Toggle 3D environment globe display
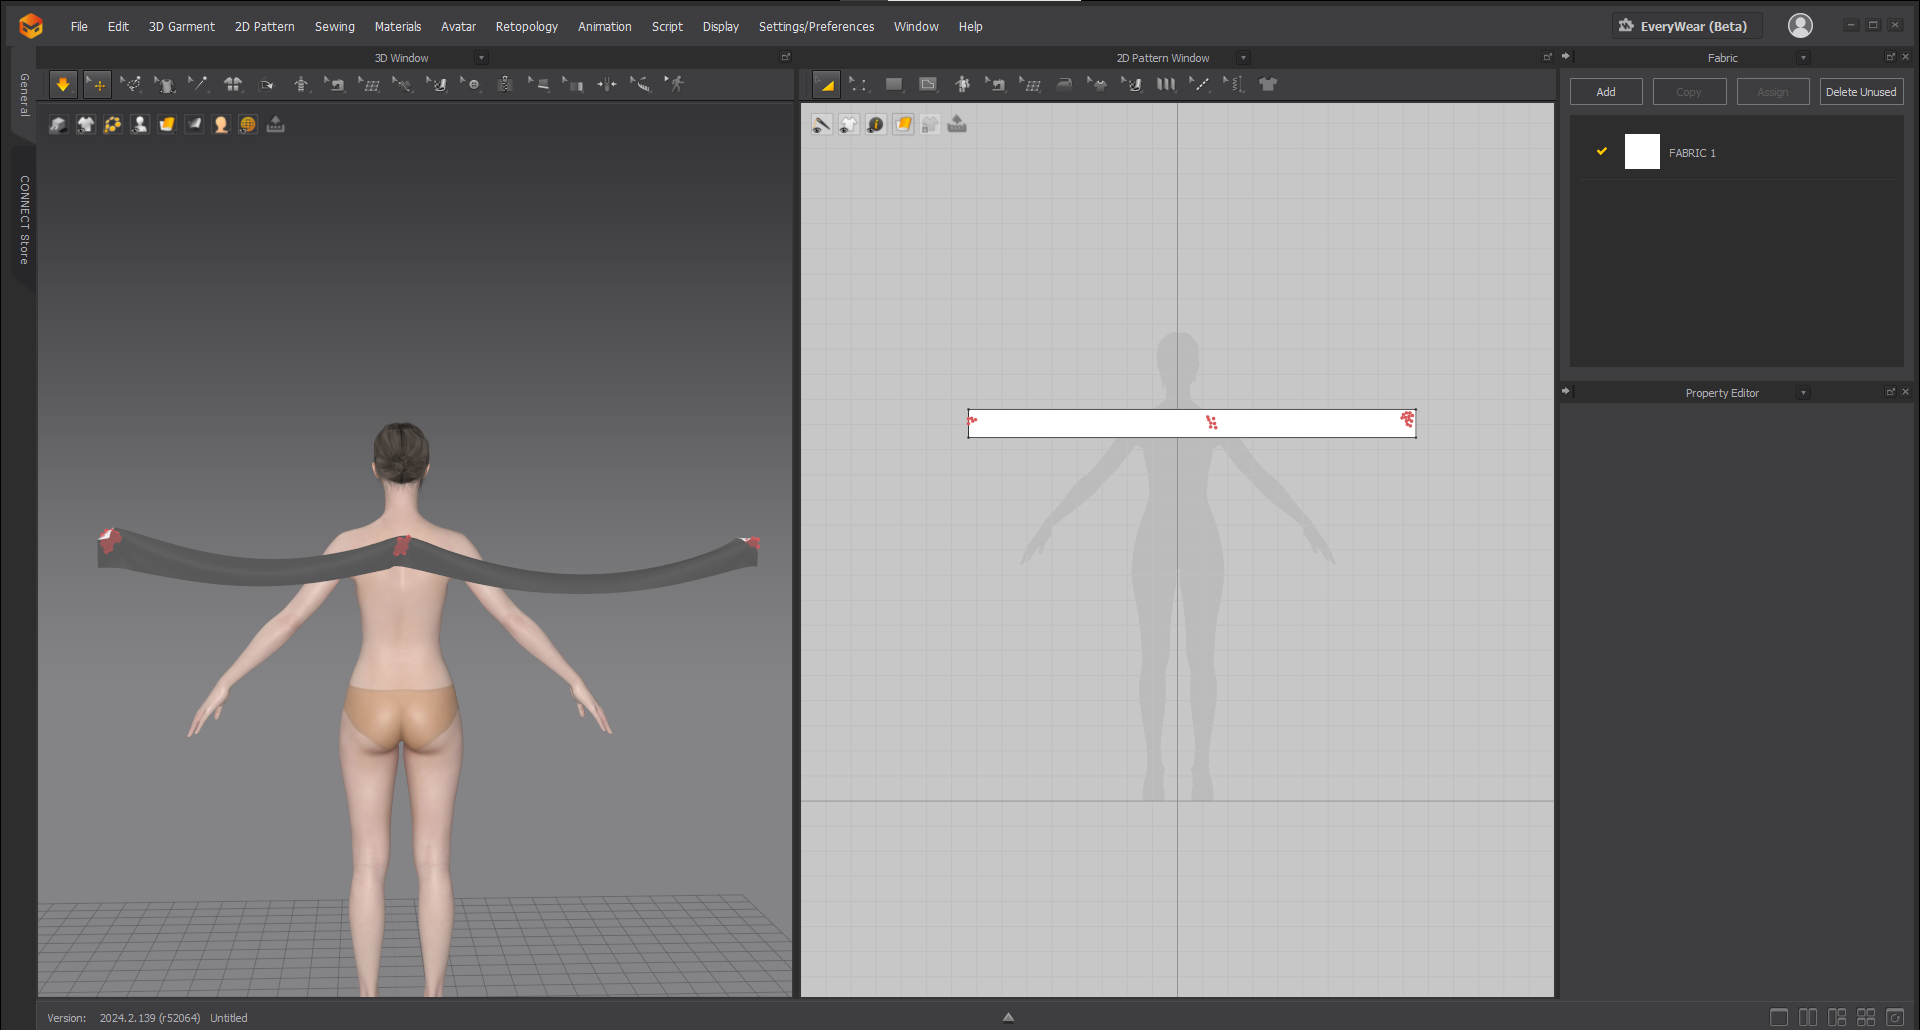This screenshot has width=1920, height=1030. 248,125
